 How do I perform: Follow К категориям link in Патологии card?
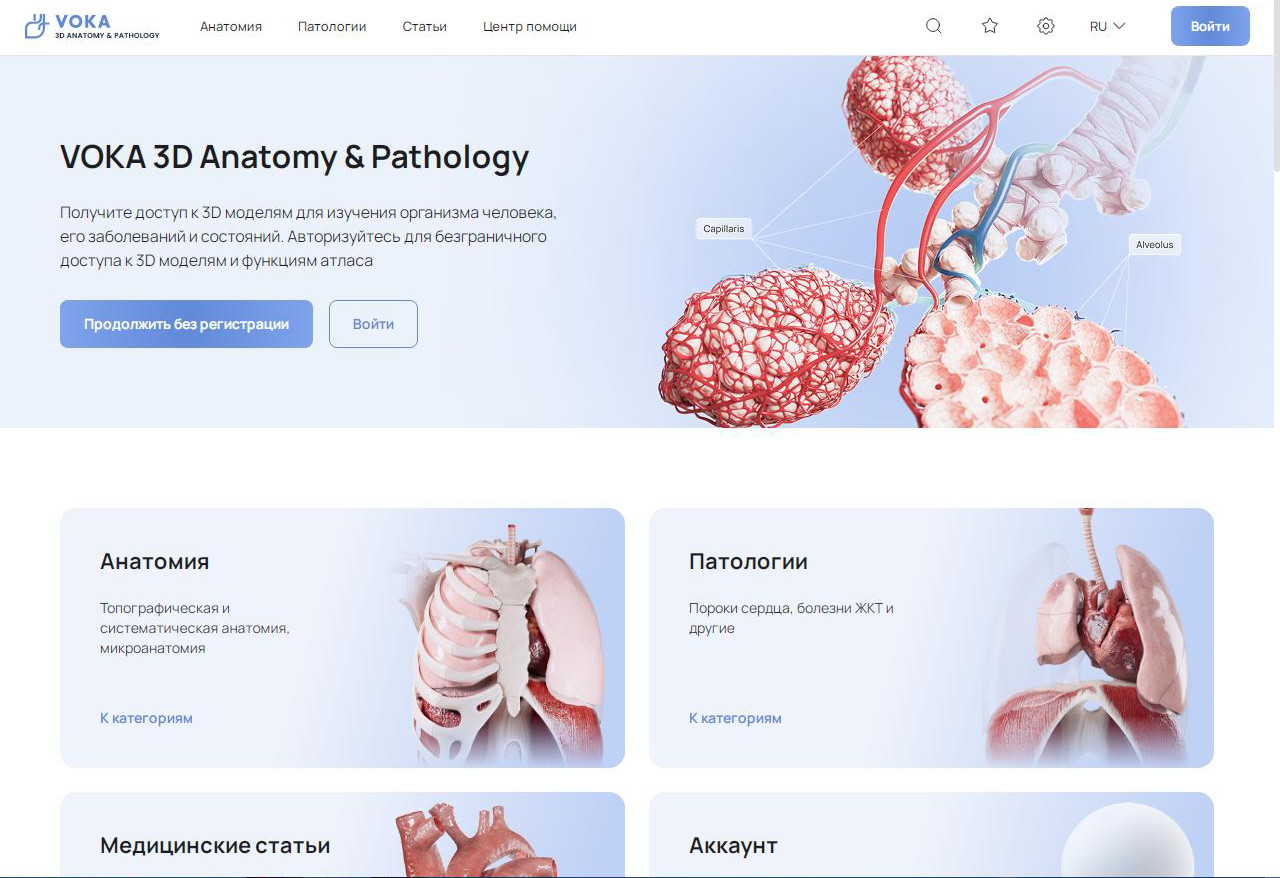pos(735,718)
